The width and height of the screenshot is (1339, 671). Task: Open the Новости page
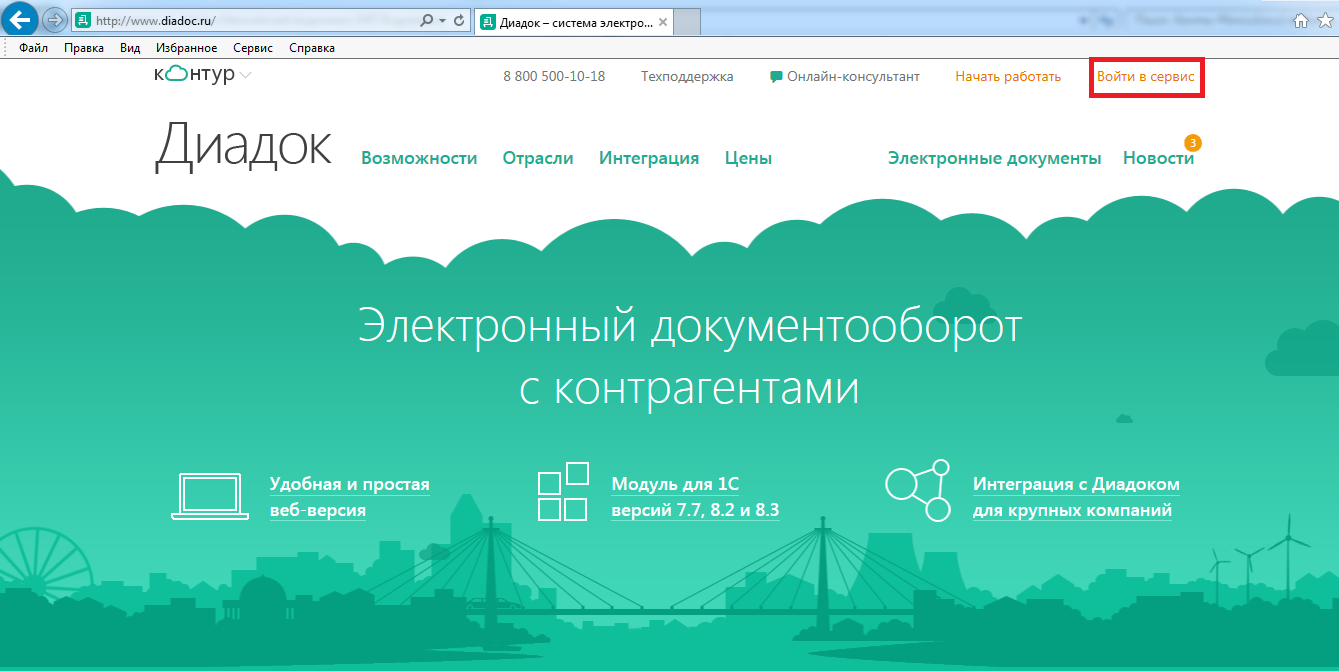[x=1158, y=158]
